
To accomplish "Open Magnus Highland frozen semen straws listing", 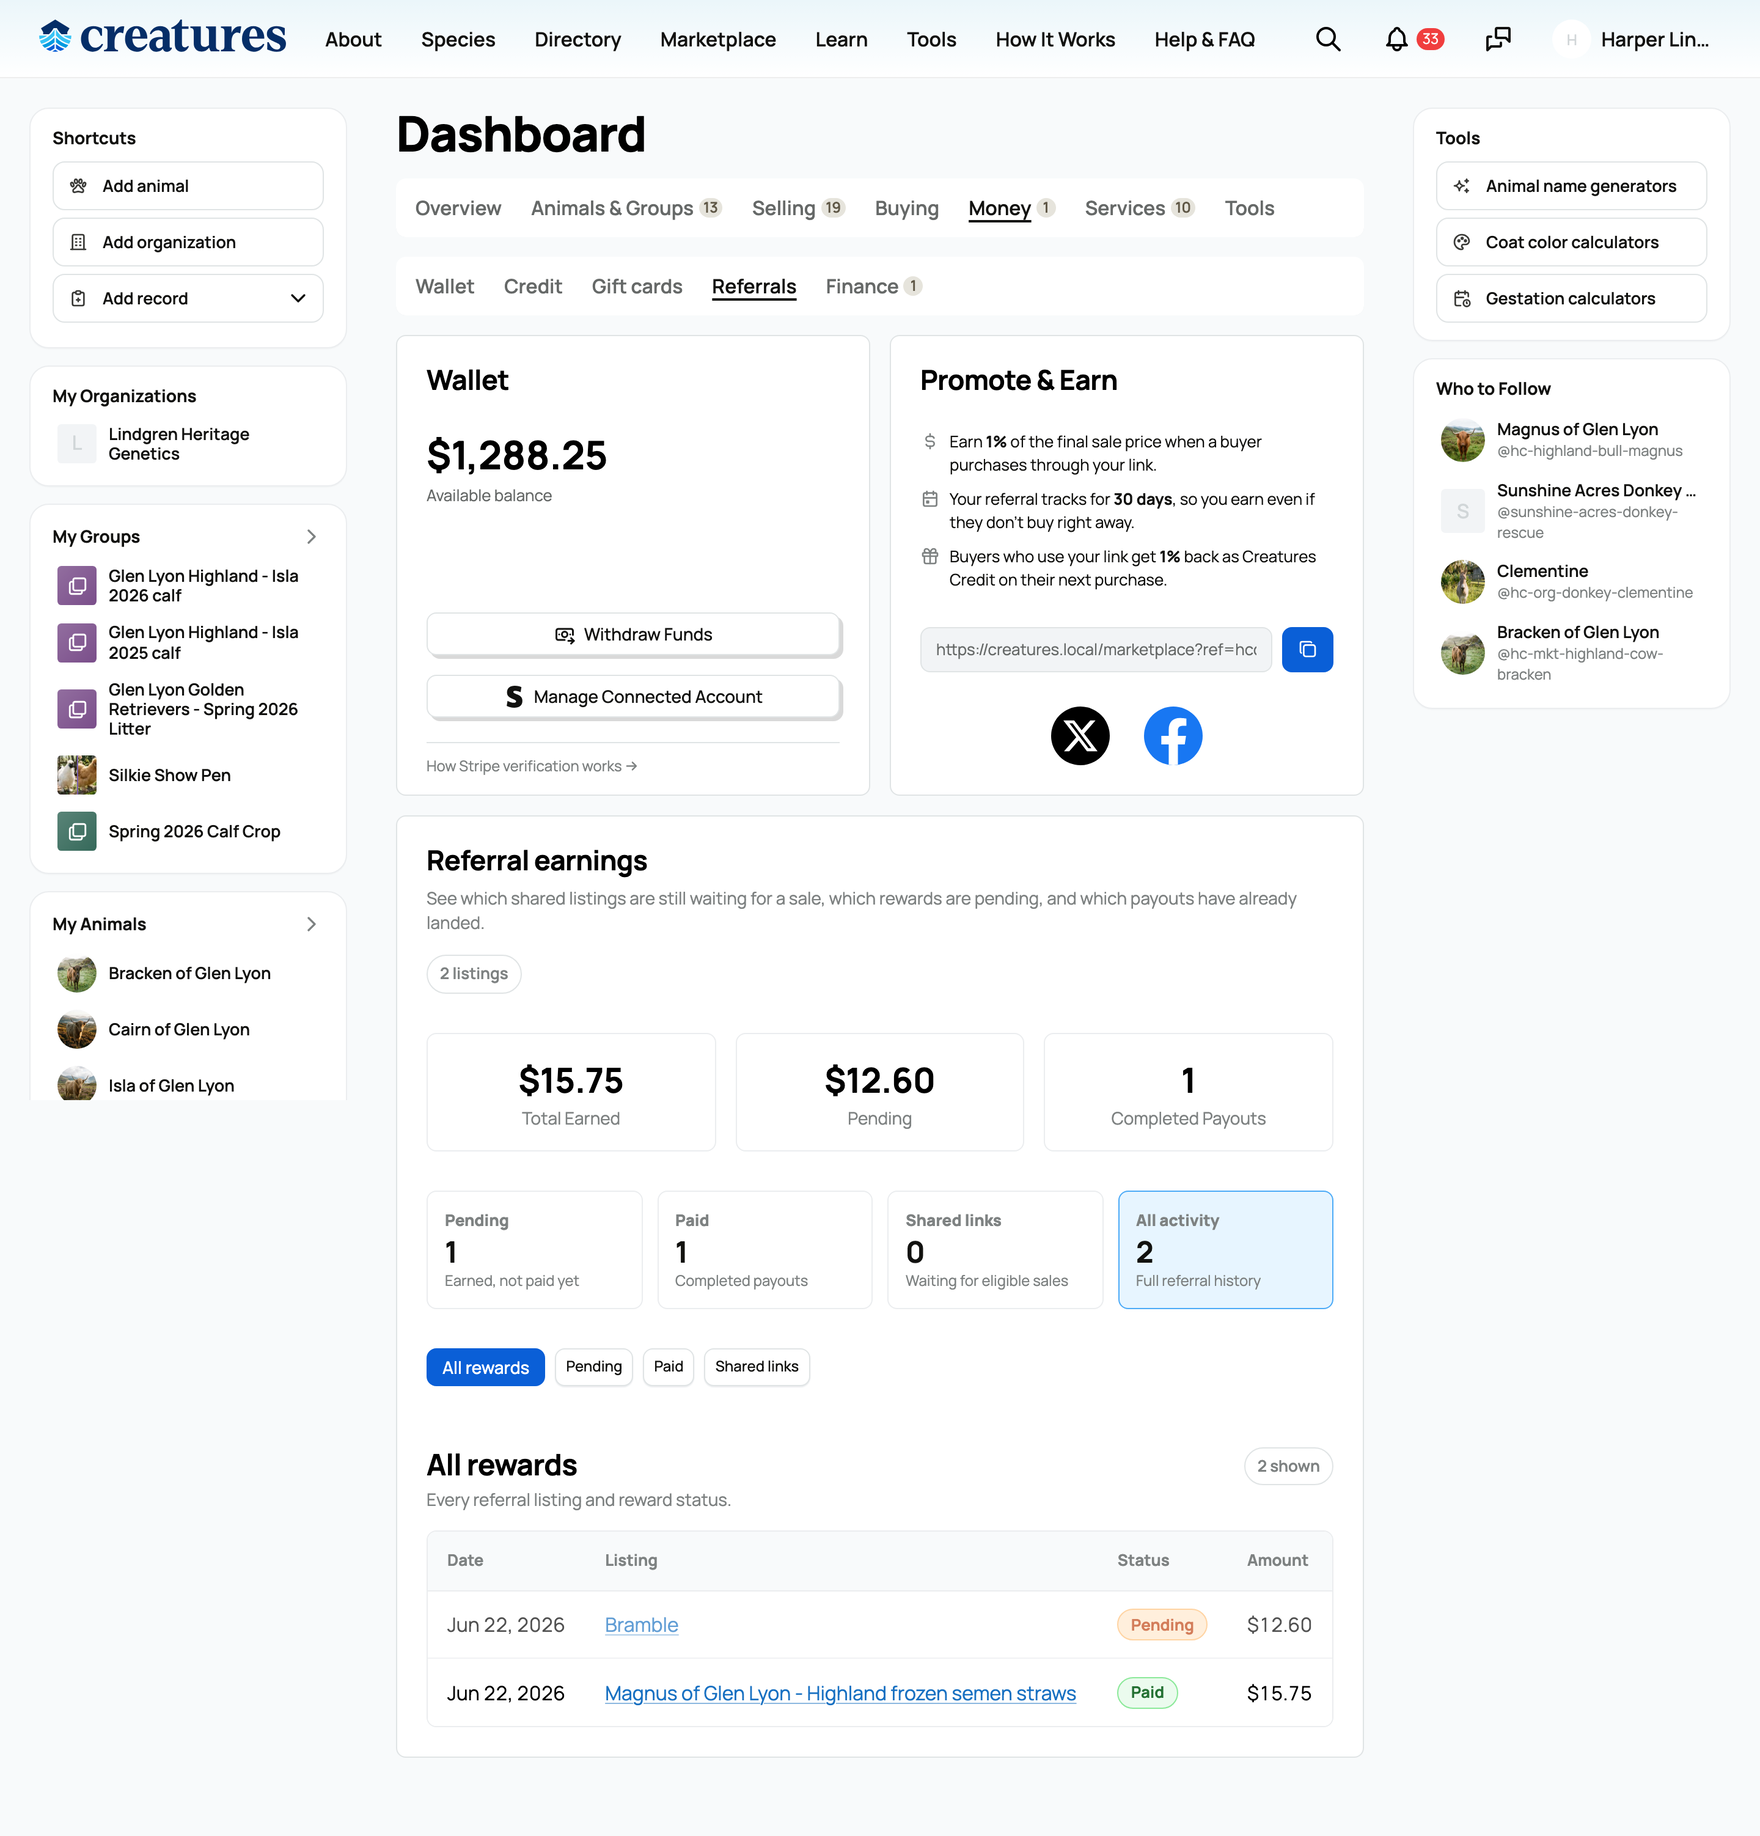I will pyautogui.click(x=840, y=1693).
